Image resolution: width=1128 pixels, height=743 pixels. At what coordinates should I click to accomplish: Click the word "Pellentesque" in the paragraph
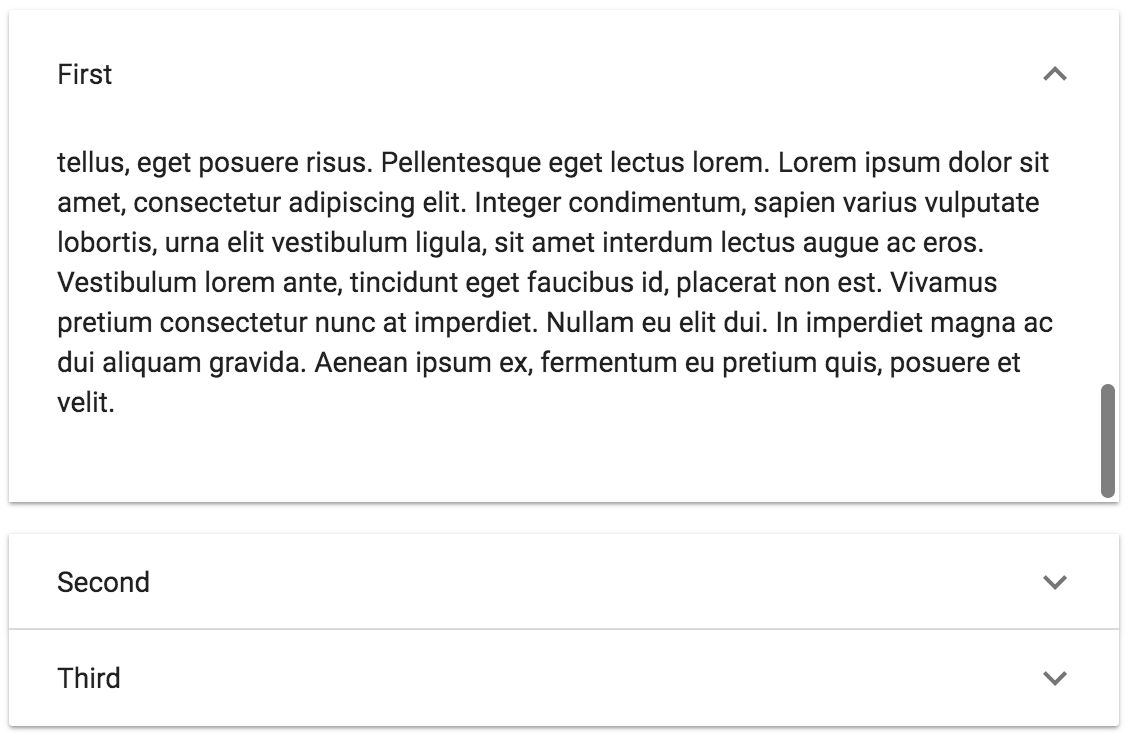[462, 162]
